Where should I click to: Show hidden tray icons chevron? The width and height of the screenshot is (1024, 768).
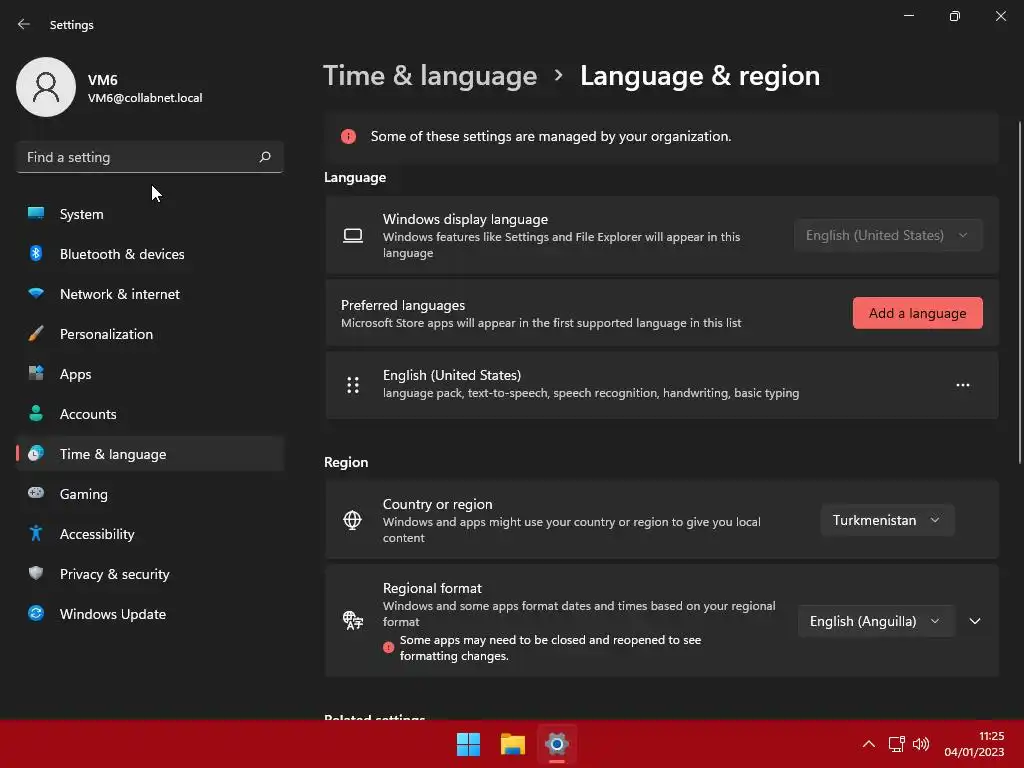click(869, 744)
